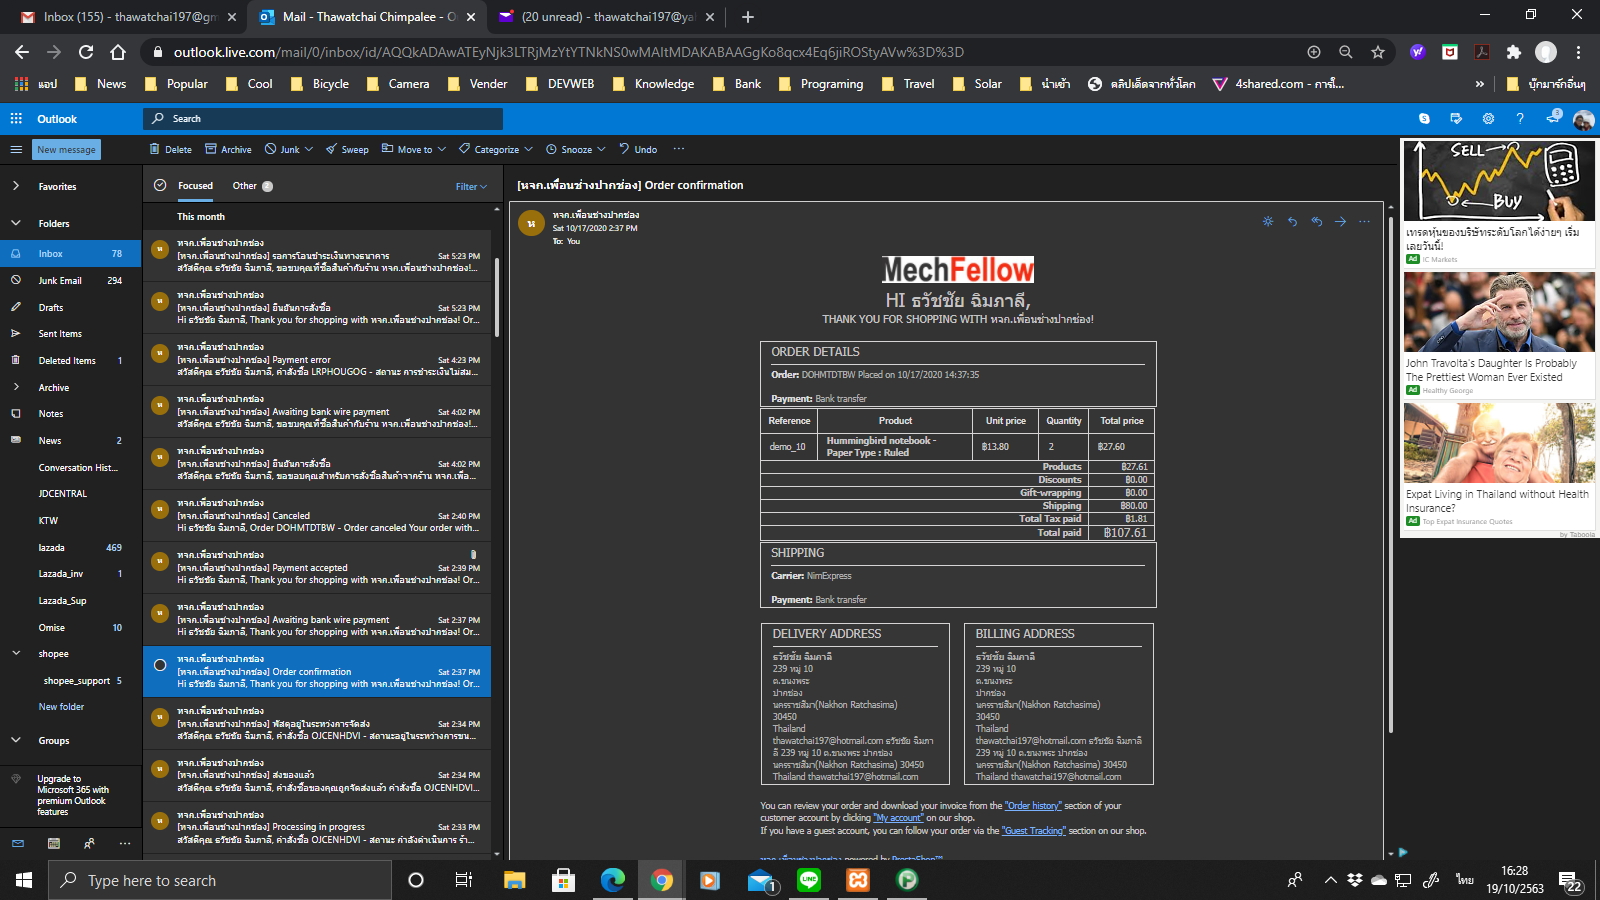Compose with the New message button
1600x900 pixels.
(67, 149)
